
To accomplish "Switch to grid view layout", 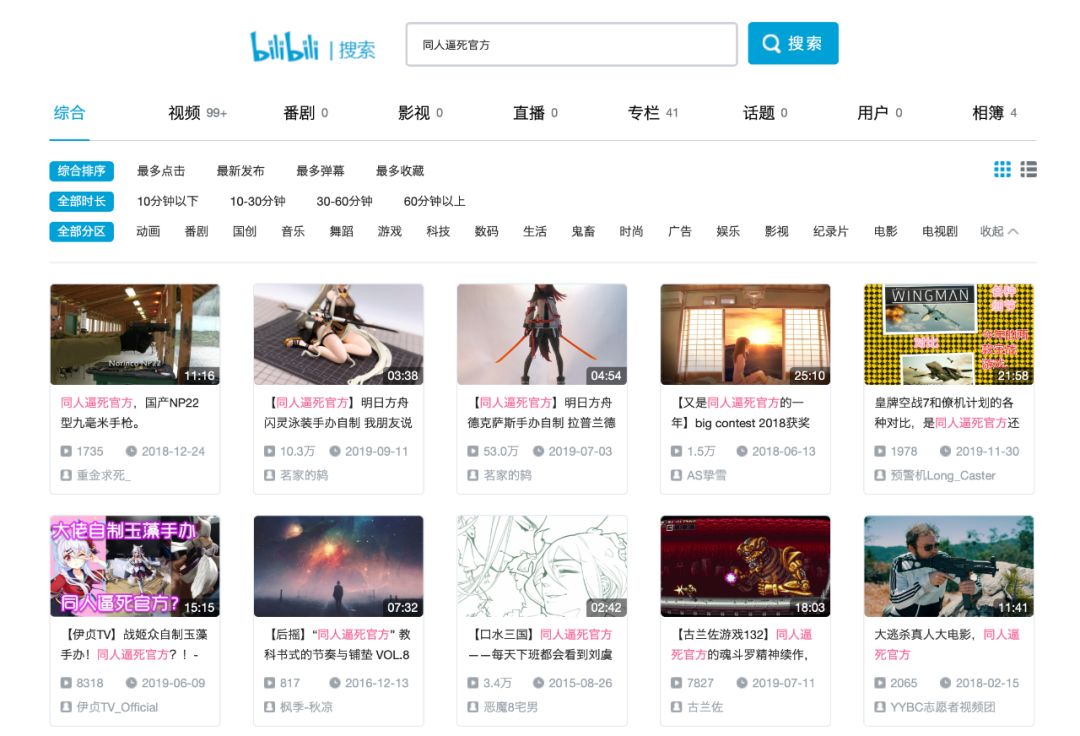I will (1002, 170).
